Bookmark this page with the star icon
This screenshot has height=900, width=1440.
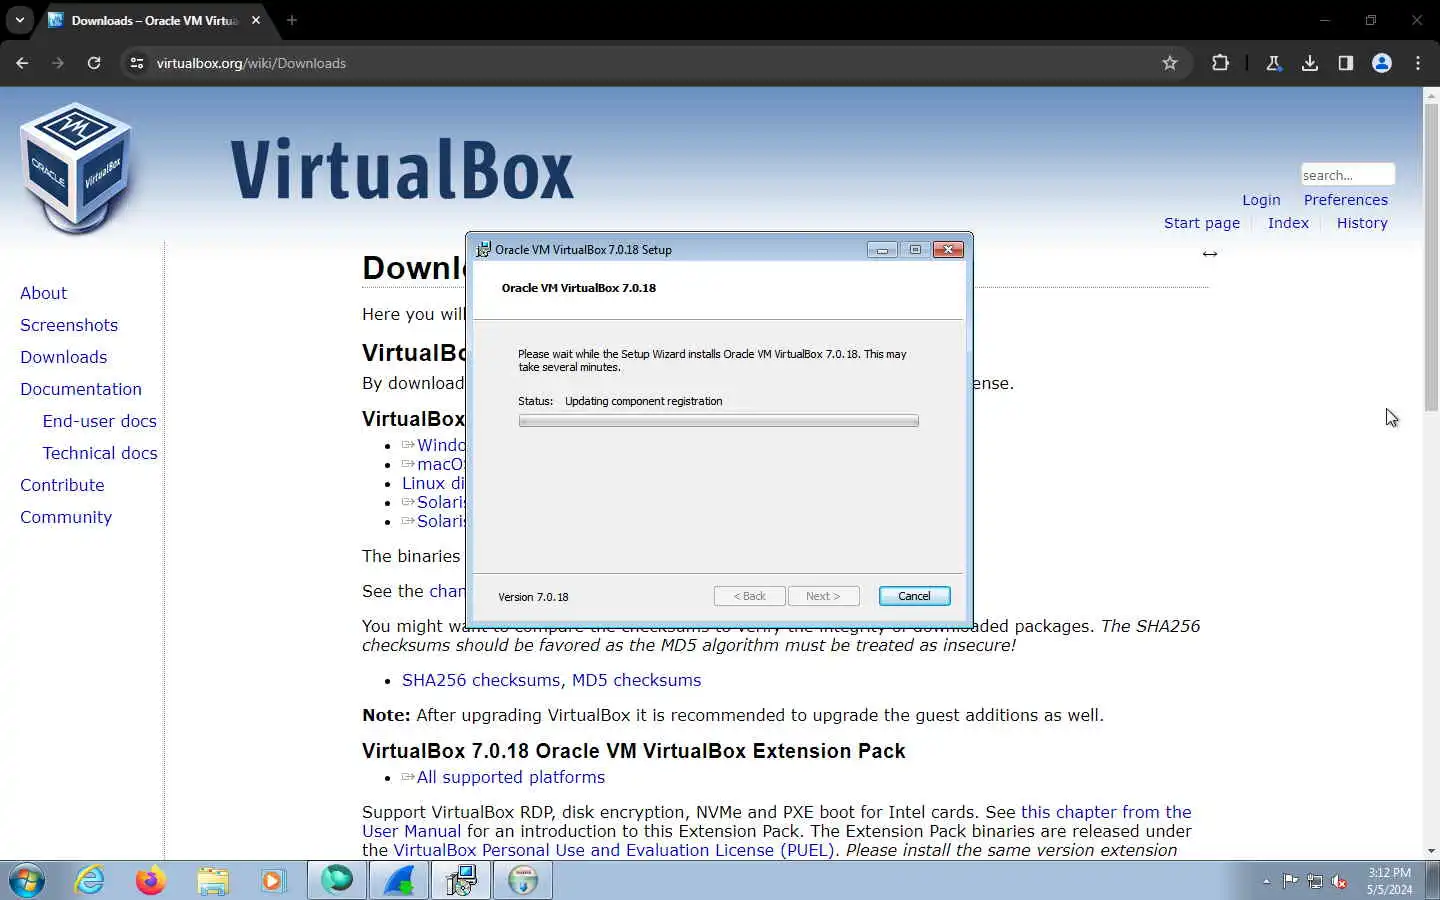point(1170,63)
